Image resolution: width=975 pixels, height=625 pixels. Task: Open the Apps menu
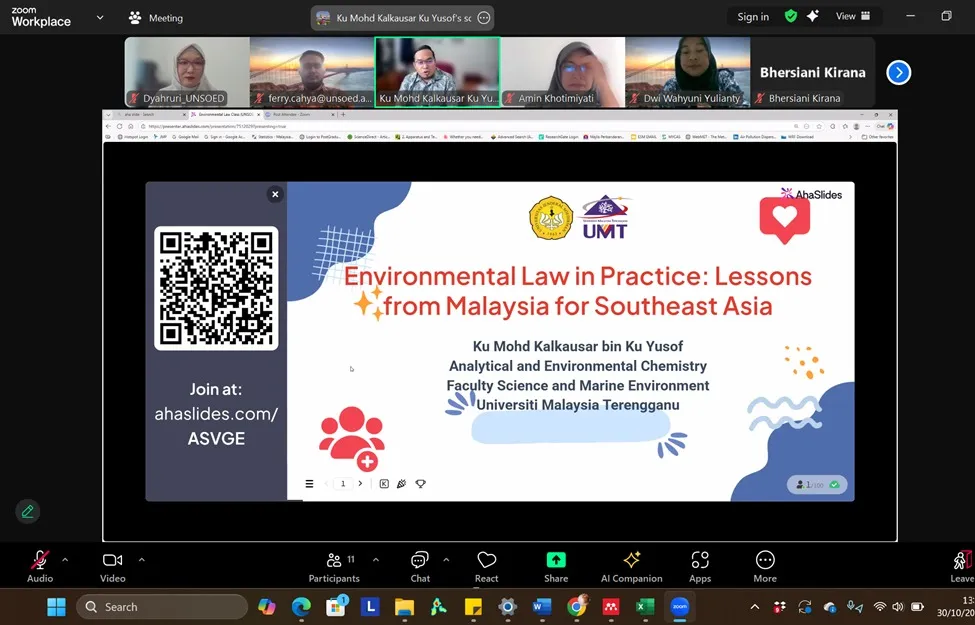tap(700, 565)
